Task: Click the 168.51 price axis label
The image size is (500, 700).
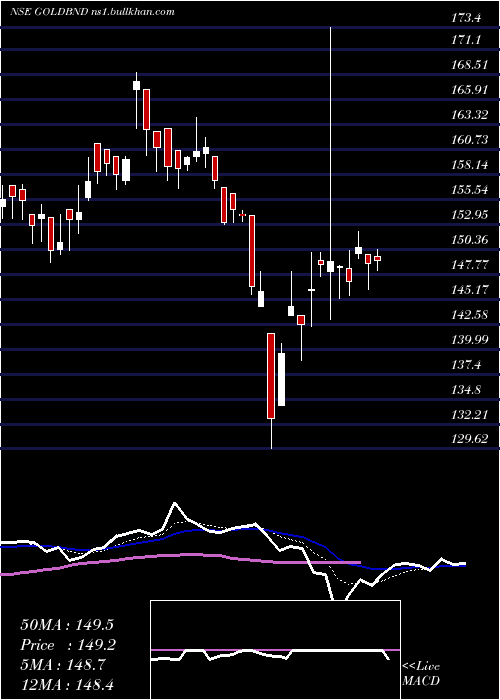Action: pos(469,65)
